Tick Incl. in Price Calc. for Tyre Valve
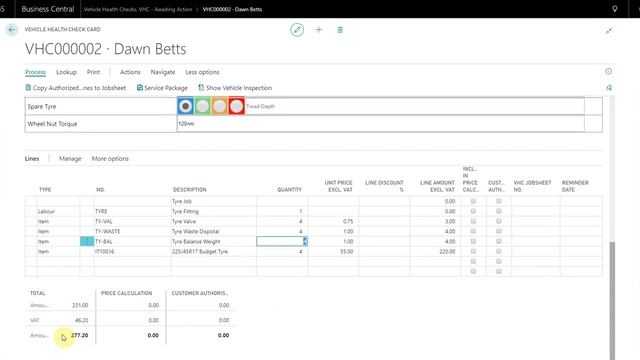Screen dimensions: 640x360 pos(473,221)
